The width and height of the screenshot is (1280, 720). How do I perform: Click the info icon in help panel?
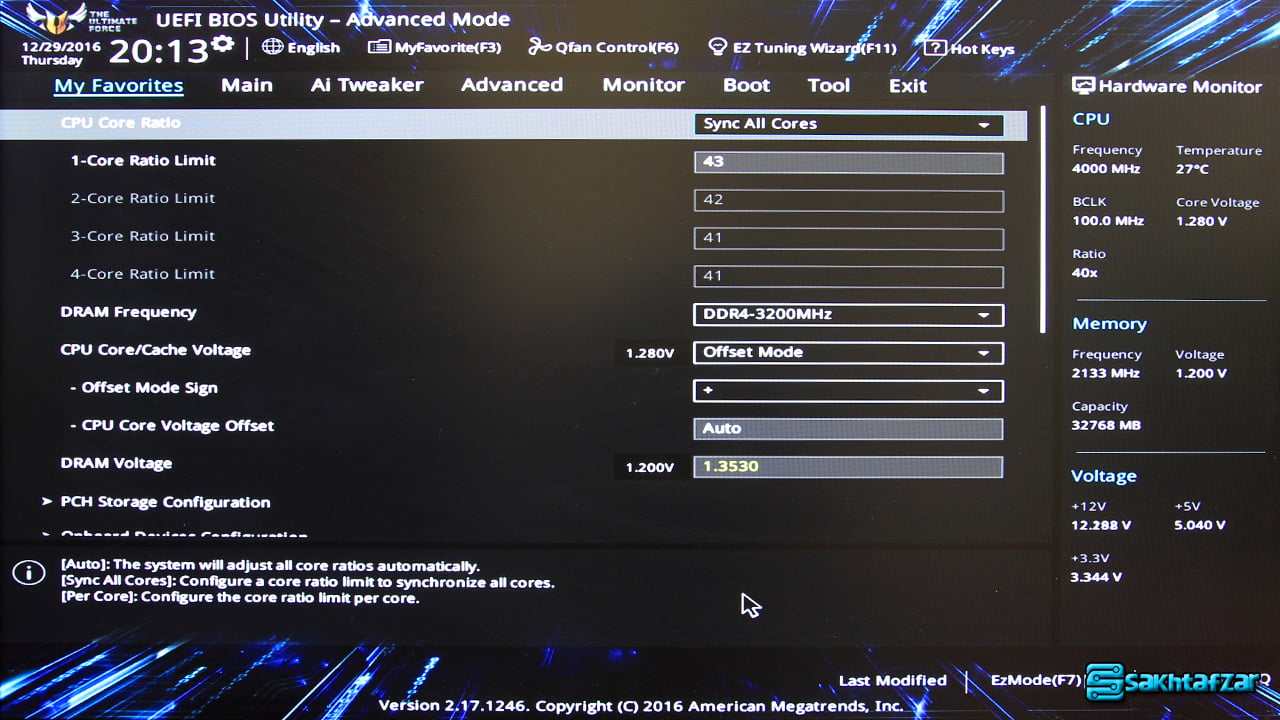pos(29,572)
